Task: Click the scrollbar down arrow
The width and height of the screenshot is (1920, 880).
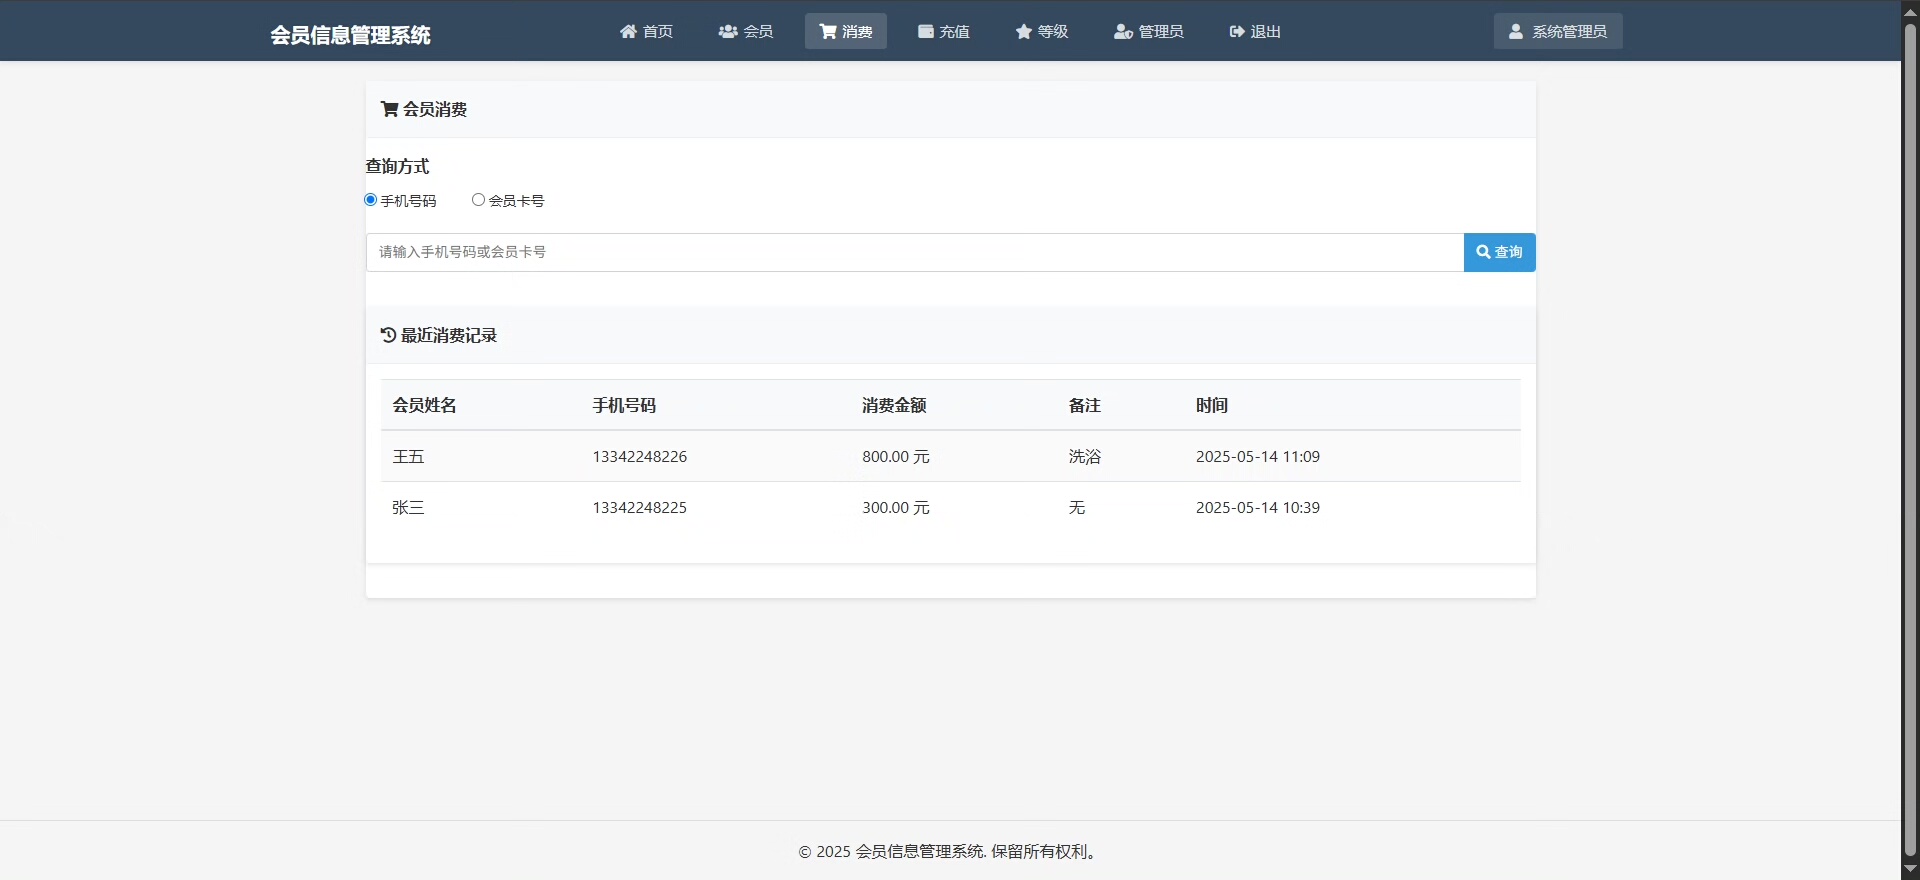Action: click(x=1910, y=870)
